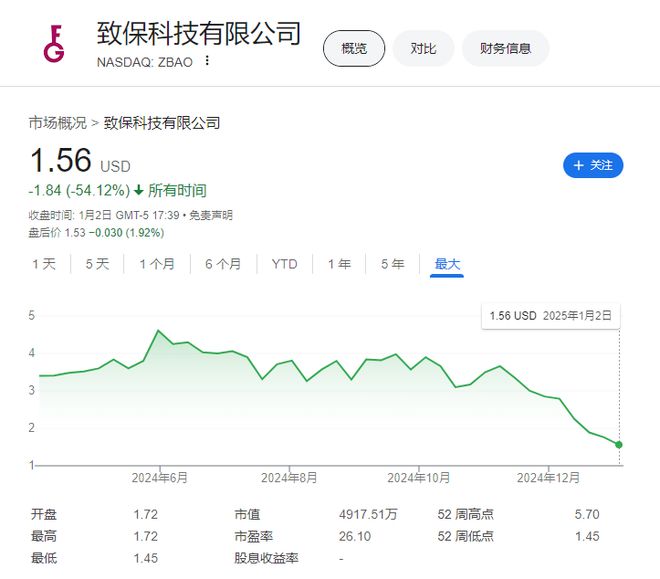Open the 免责声明 link

click(x=210, y=215)
